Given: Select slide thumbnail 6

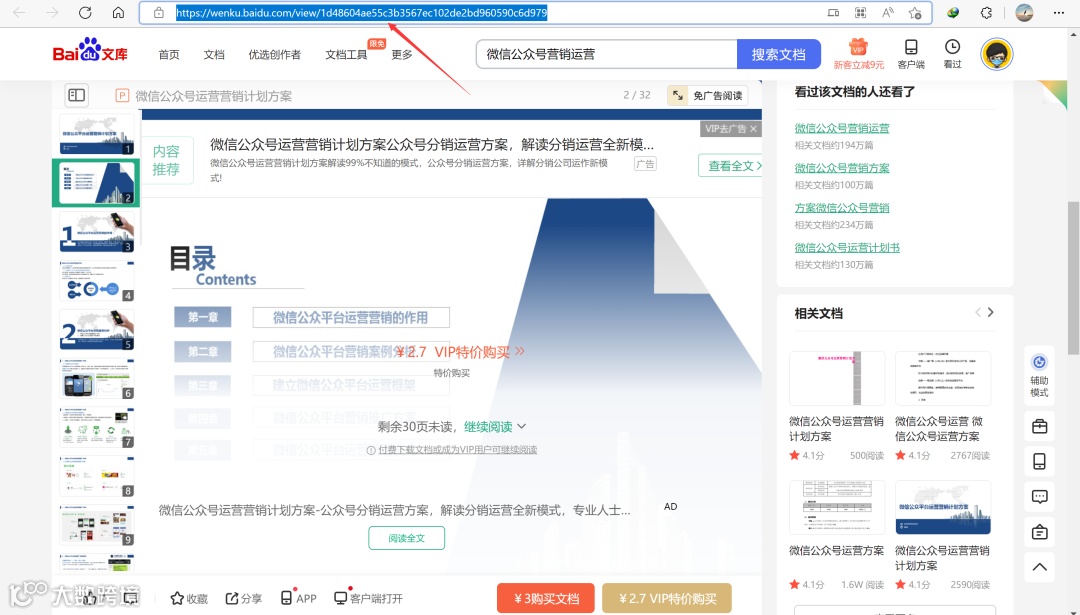Looking at the screenshot, I should (x=96, y=378).
